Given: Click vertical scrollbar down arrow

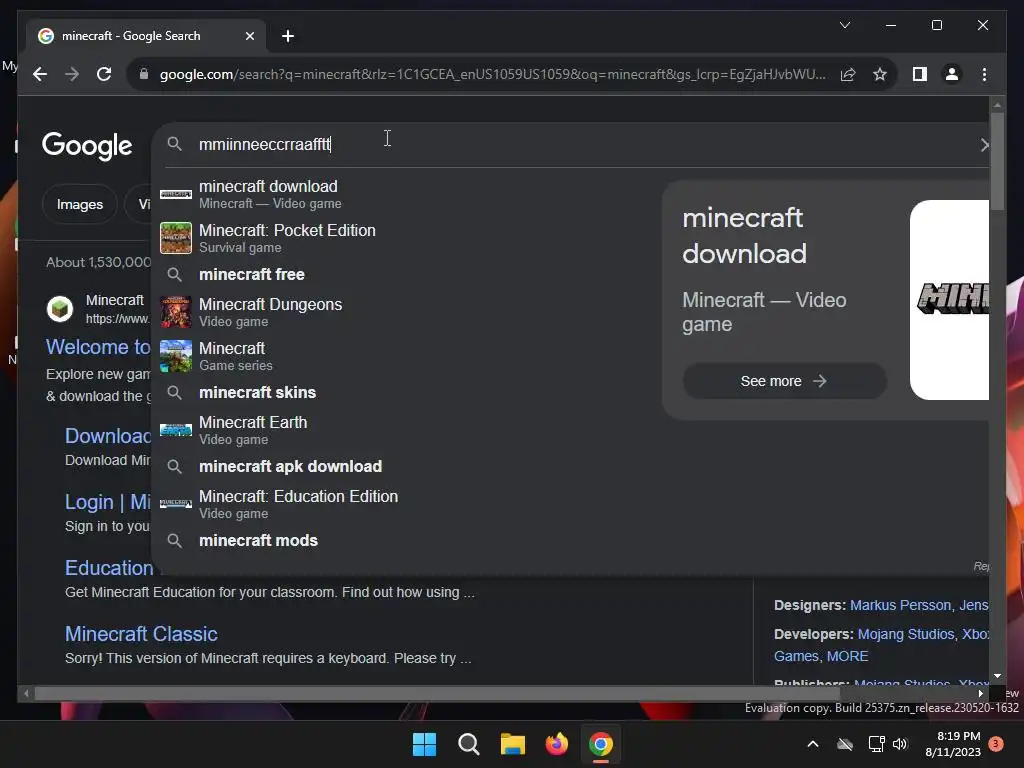Looking at the screenshot, I should click(997, 676).
